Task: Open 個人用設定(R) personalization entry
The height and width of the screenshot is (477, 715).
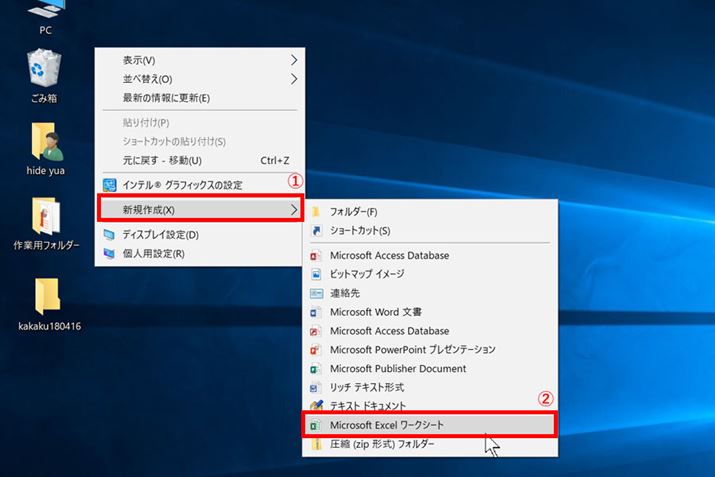Action: coord(200,254)
